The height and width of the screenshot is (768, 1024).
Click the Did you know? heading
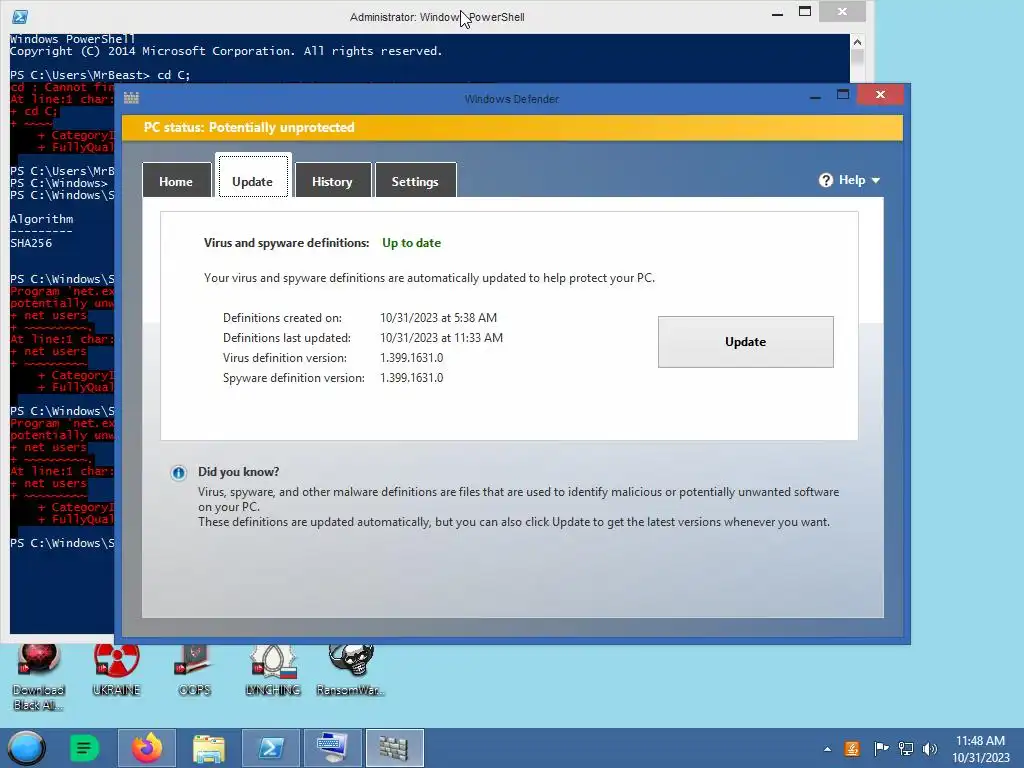point(238,472)
